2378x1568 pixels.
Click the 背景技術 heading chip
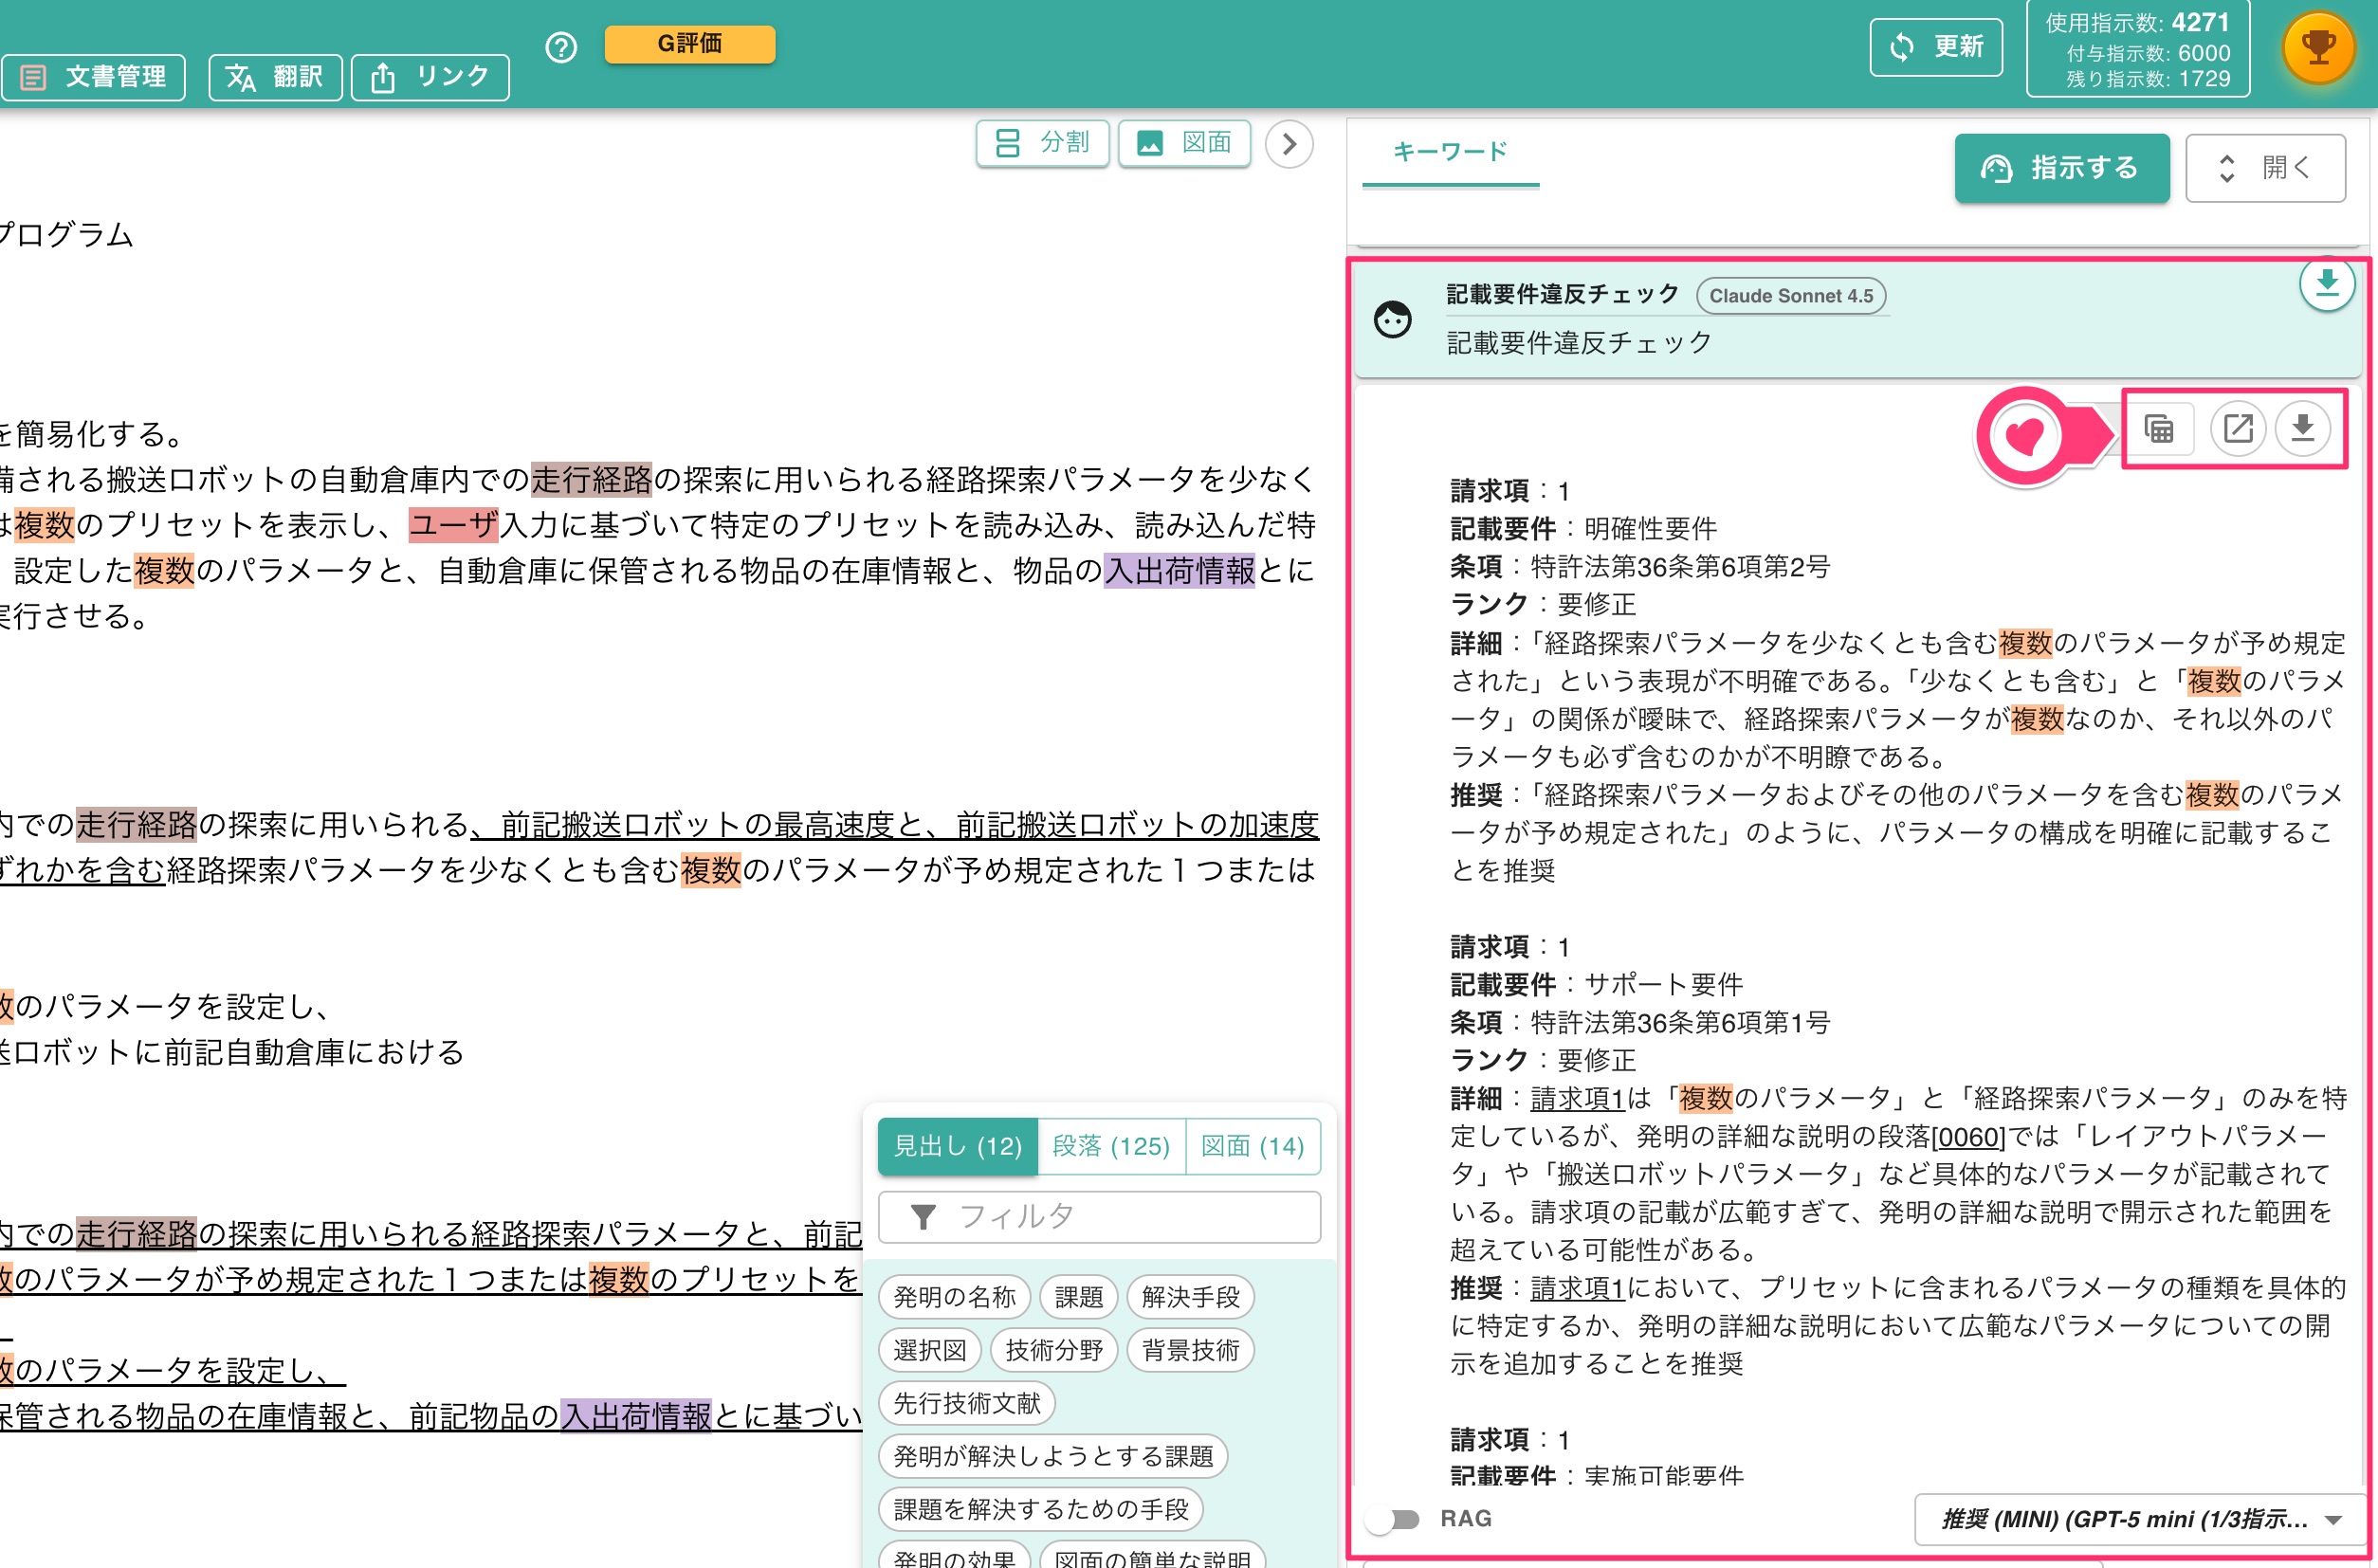(x=1190, y=1350)
